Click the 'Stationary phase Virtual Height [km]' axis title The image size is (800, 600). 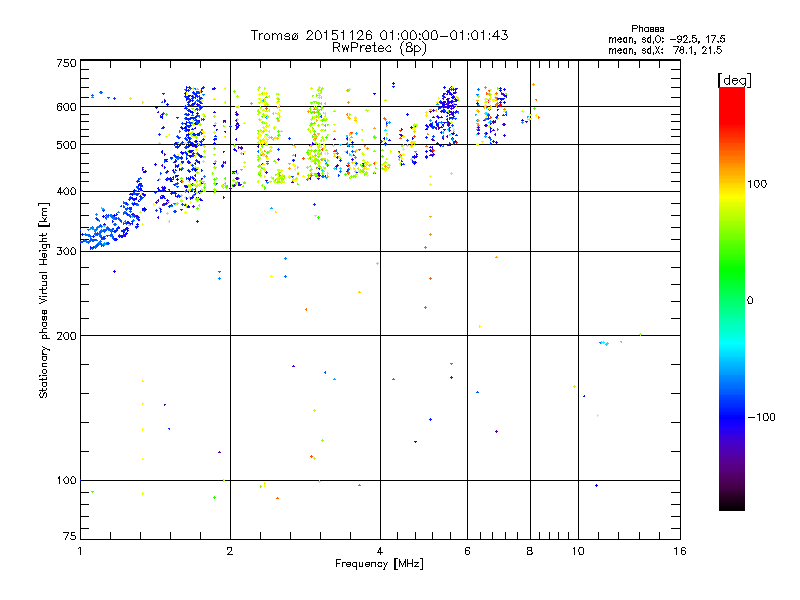click(x=44, y=300)
